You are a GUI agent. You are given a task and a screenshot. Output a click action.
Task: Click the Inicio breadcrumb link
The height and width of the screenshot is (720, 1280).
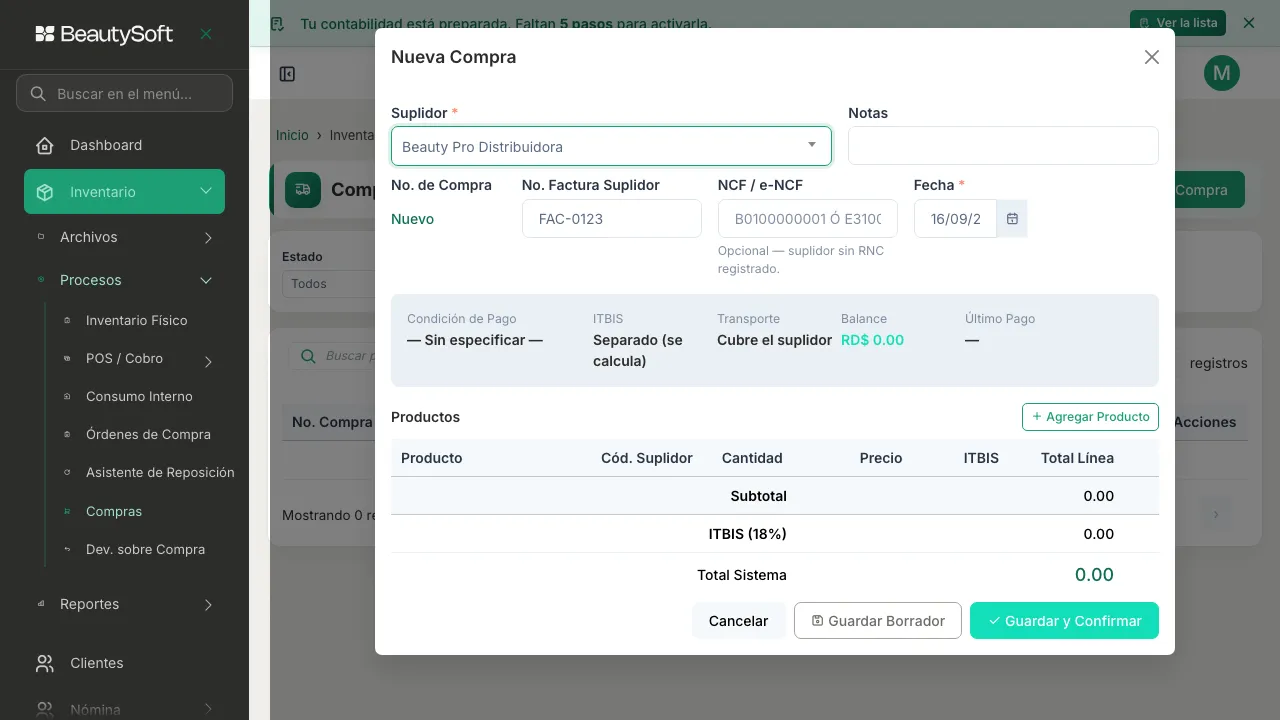pos(292,135)
